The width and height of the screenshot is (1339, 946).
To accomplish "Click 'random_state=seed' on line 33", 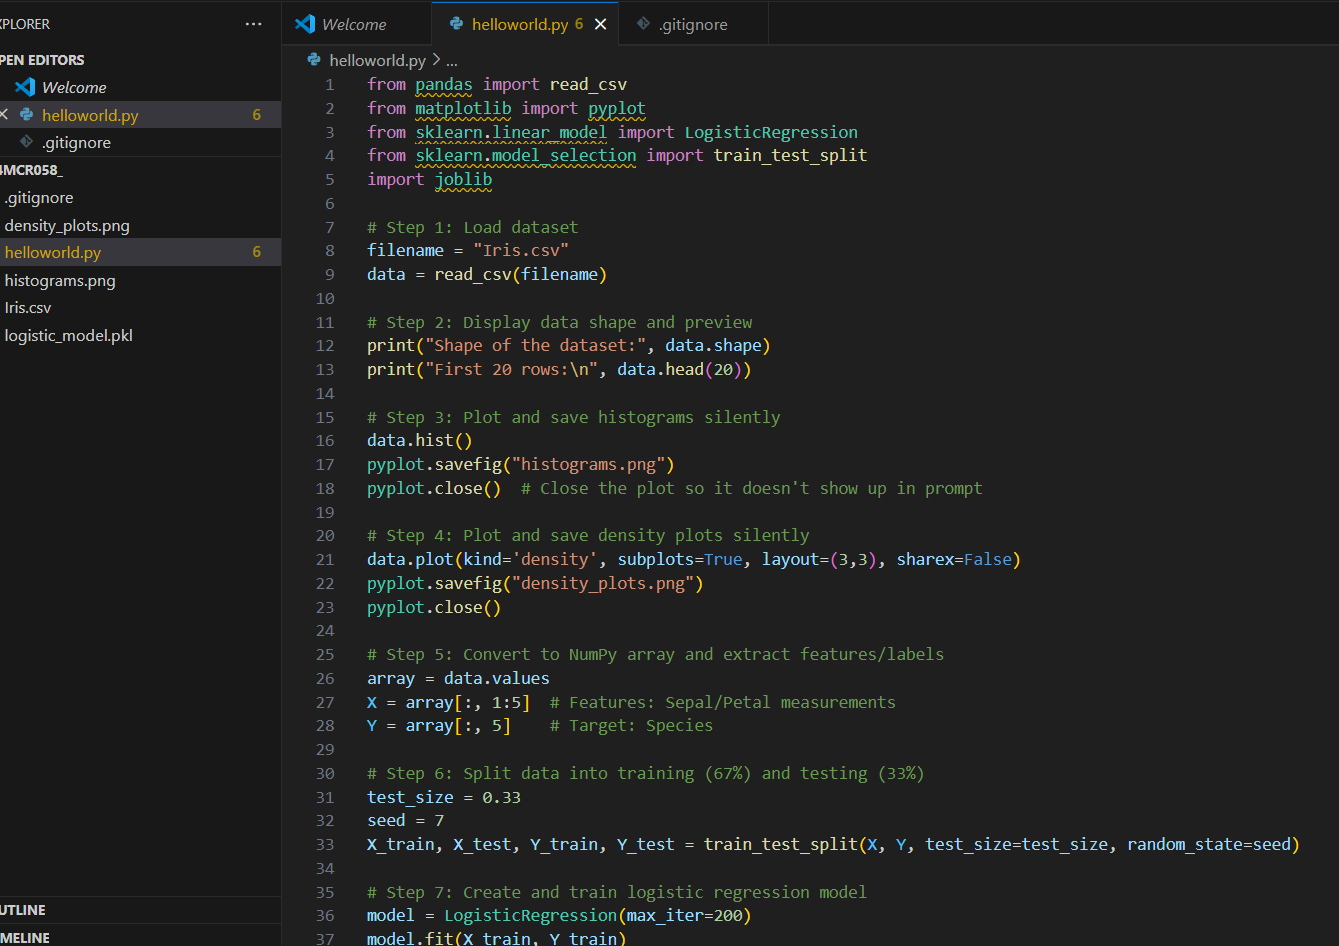I will [1209, 845].
